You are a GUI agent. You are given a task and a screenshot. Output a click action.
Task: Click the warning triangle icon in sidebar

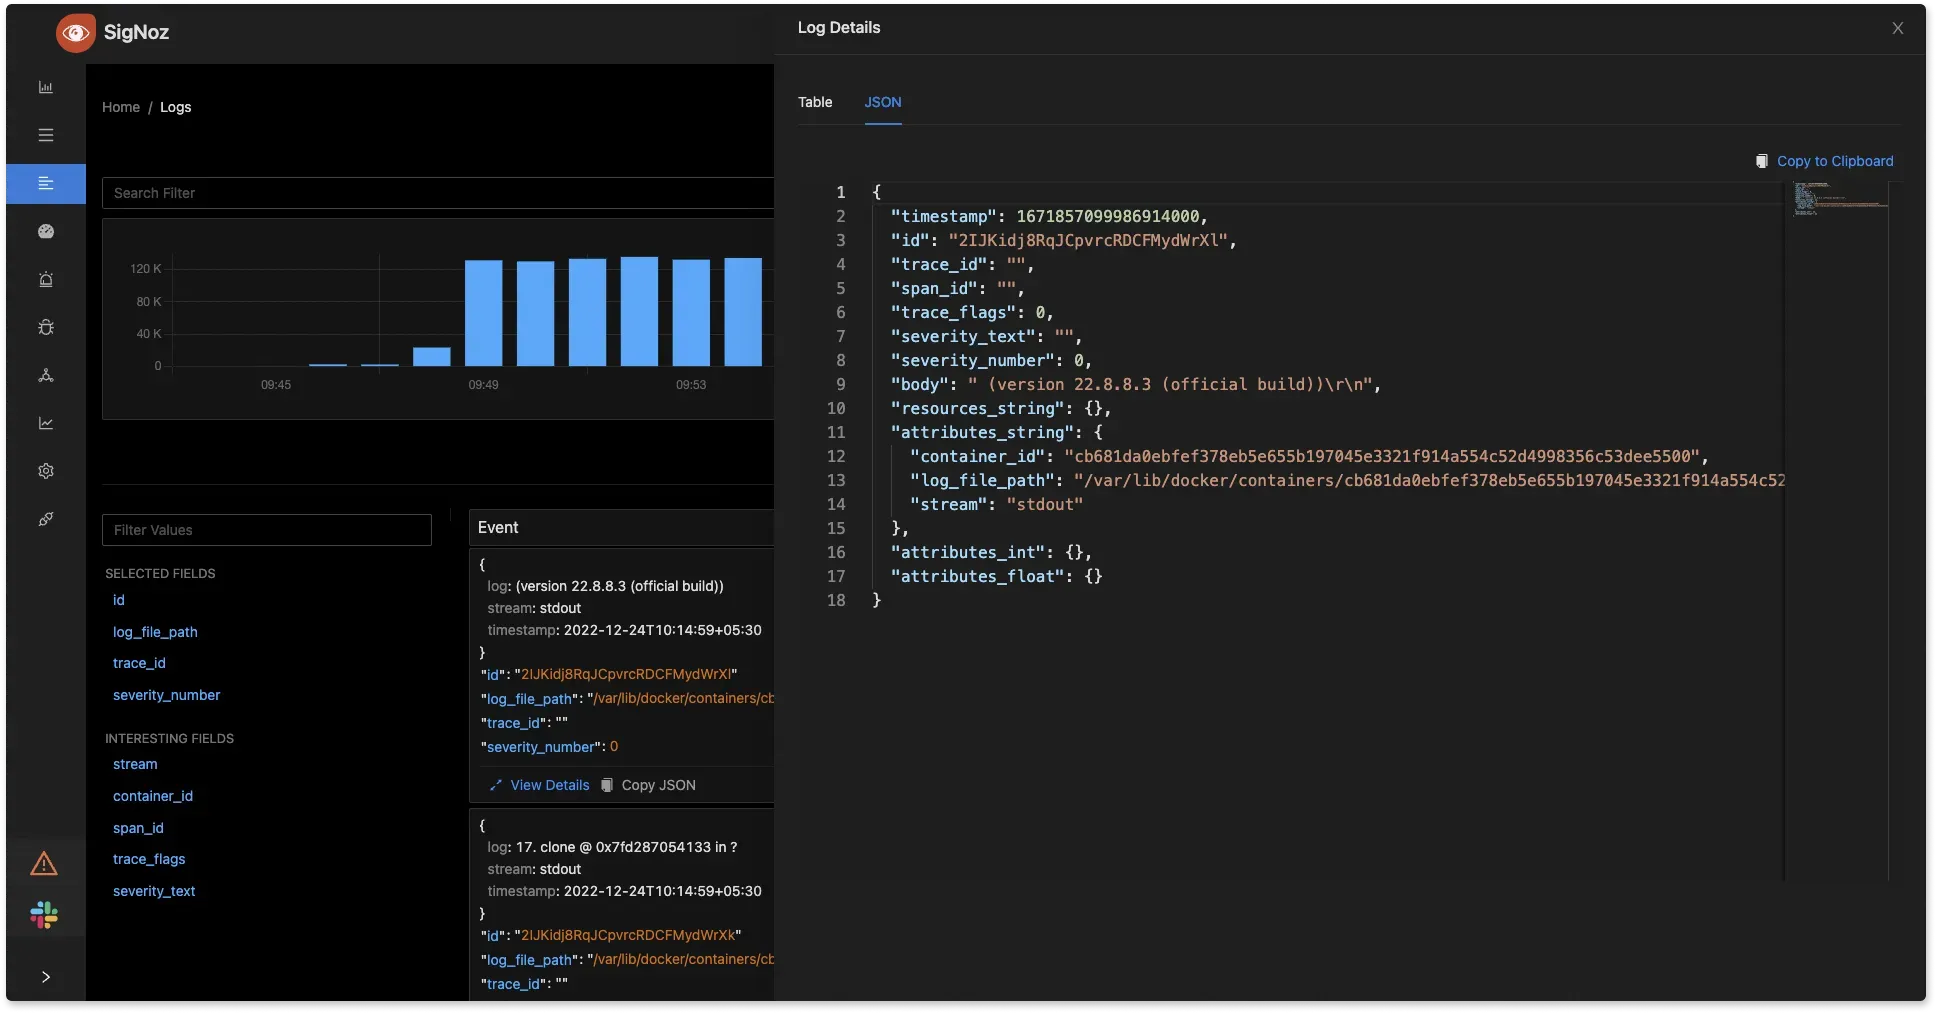(x=44, y=864)
